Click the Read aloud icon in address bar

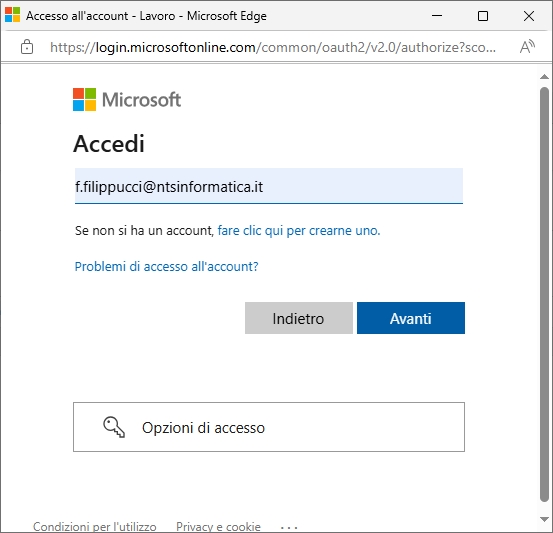click(527, 47)
